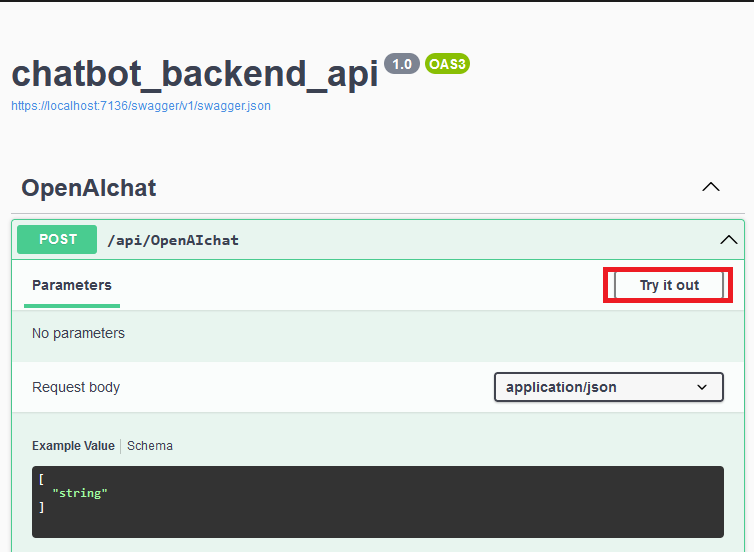Image resolution: width=754 pixels, height=552 pixels.
Task: Open the swagger.json URL link
Action: pos(141,105)
